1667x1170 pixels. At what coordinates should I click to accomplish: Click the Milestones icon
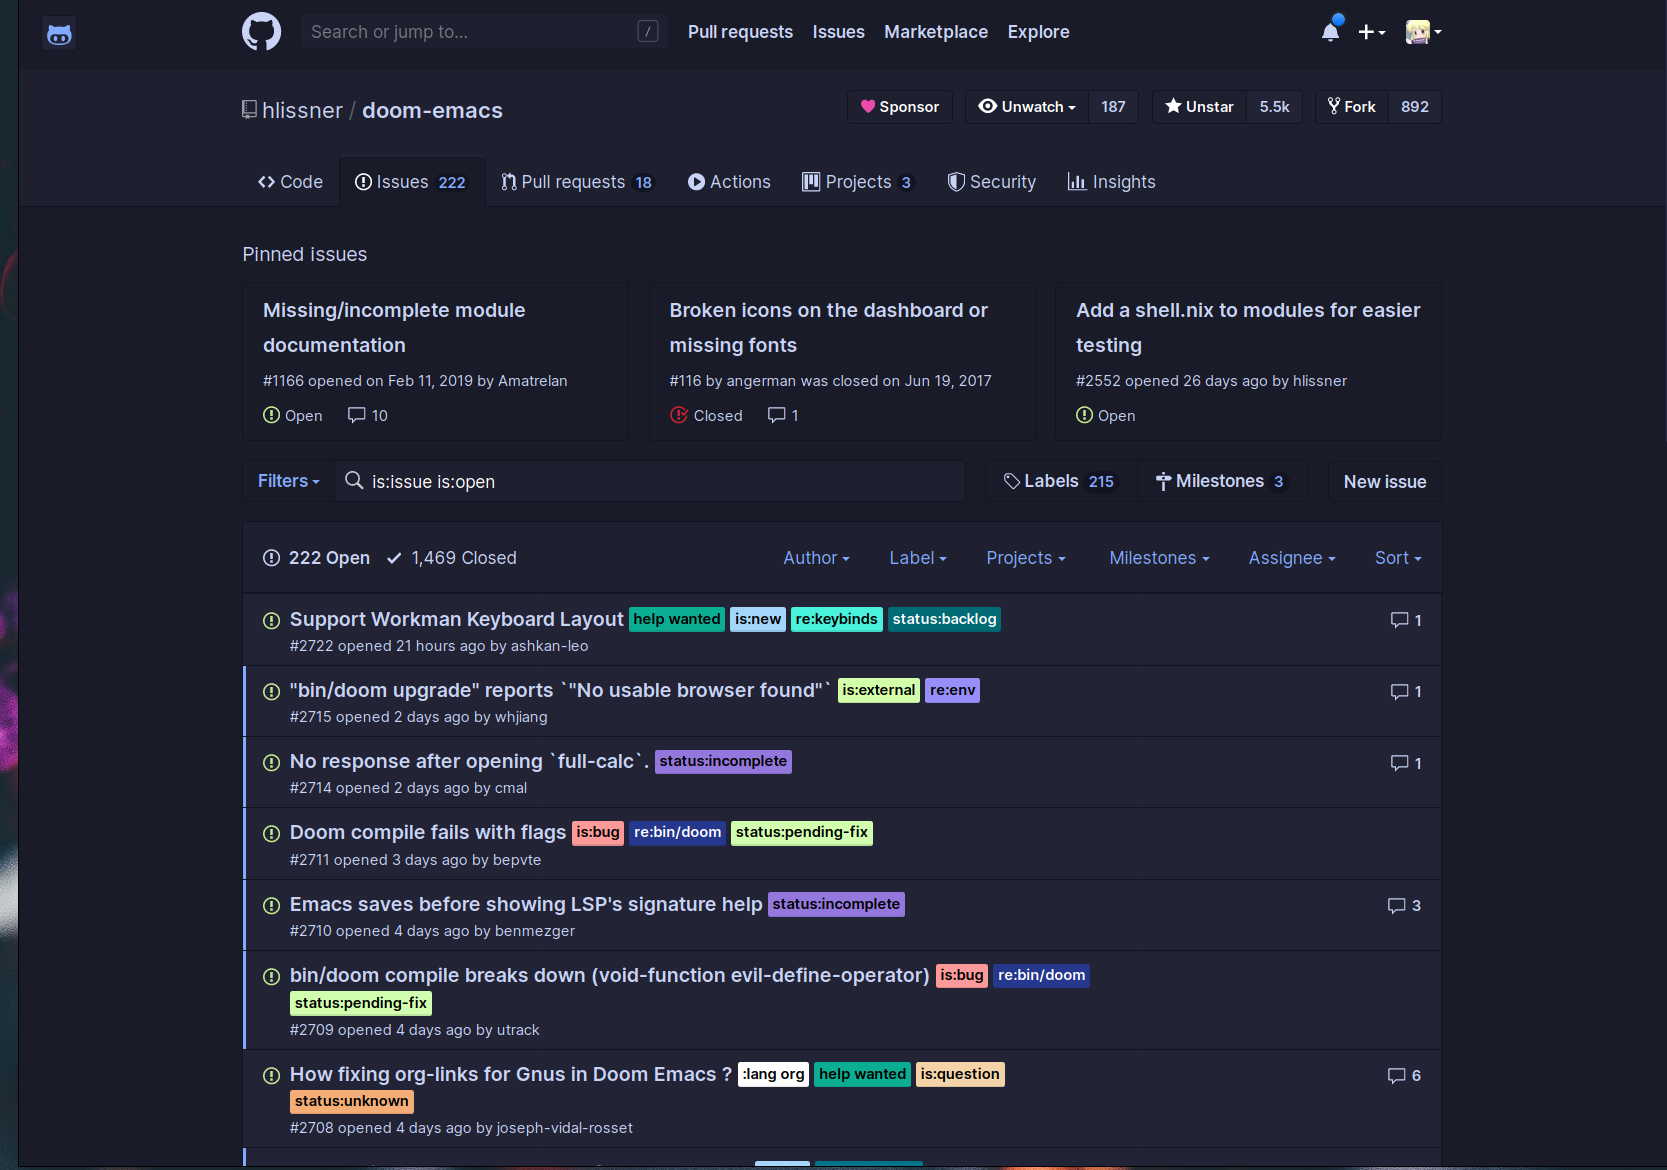pos(1163,481)
